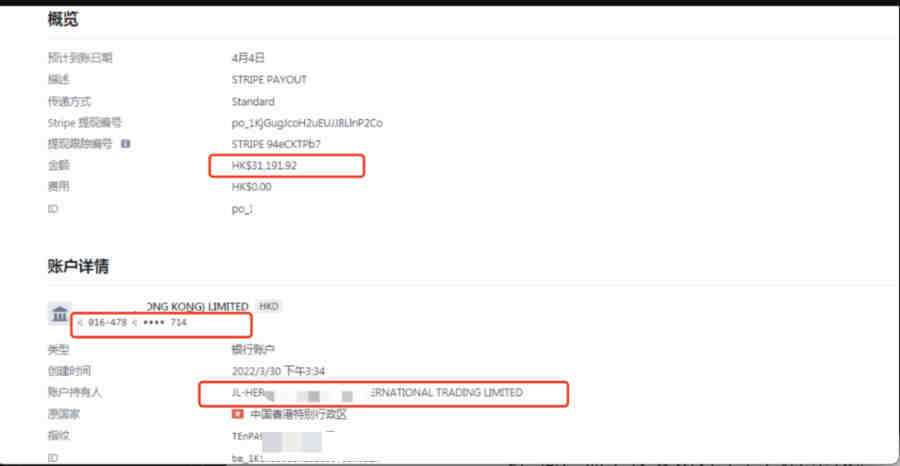Viewport: 900px width, 466px height.
Task: Click the STRIPE 94eCKTPb7 tracking number
Action: [x=276, y=144]
